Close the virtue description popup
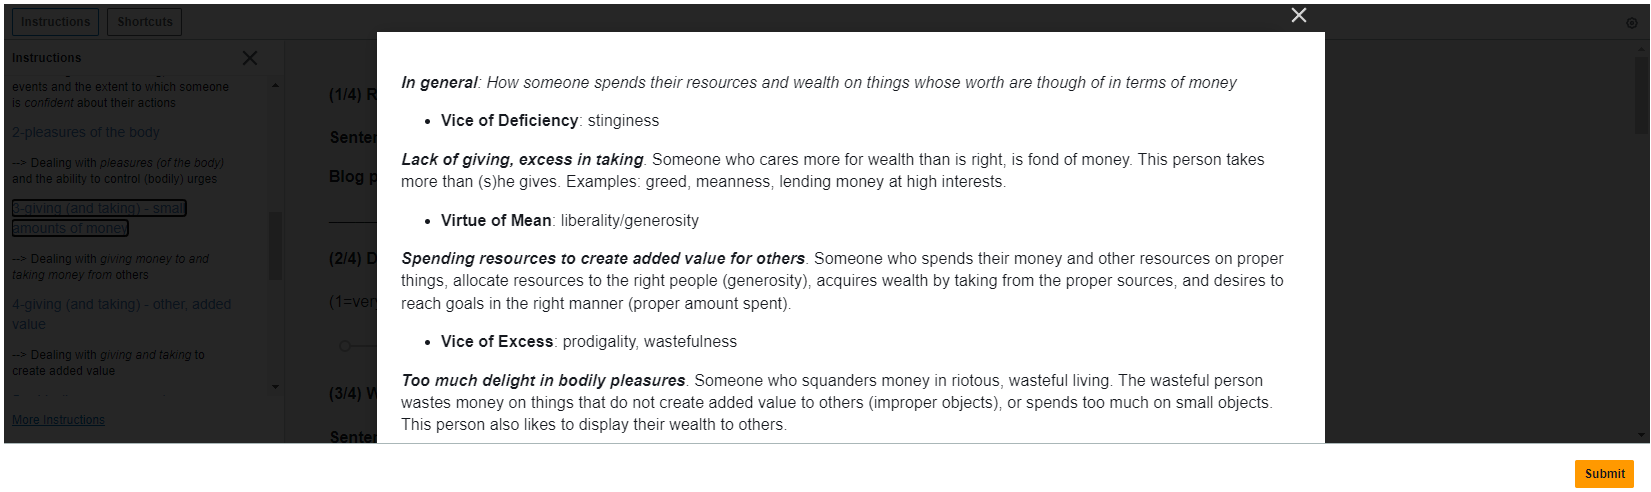This screenshot has height=492, width=1651. coord(1298,15)
